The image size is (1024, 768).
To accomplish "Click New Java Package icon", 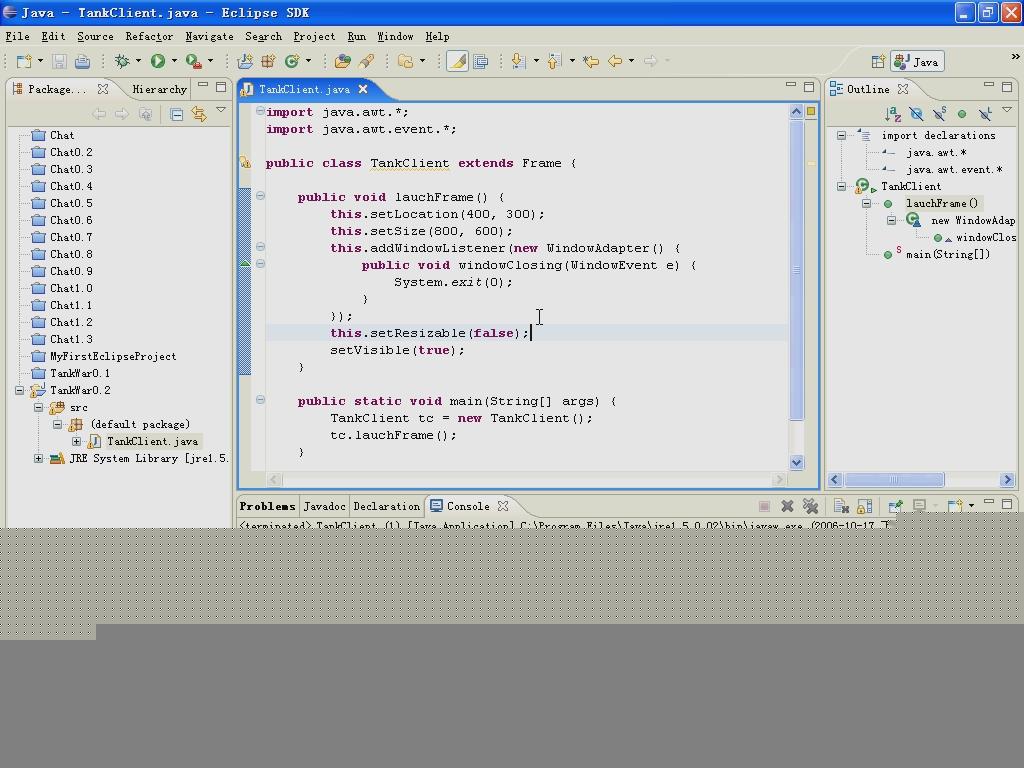I will click(268, 61).
